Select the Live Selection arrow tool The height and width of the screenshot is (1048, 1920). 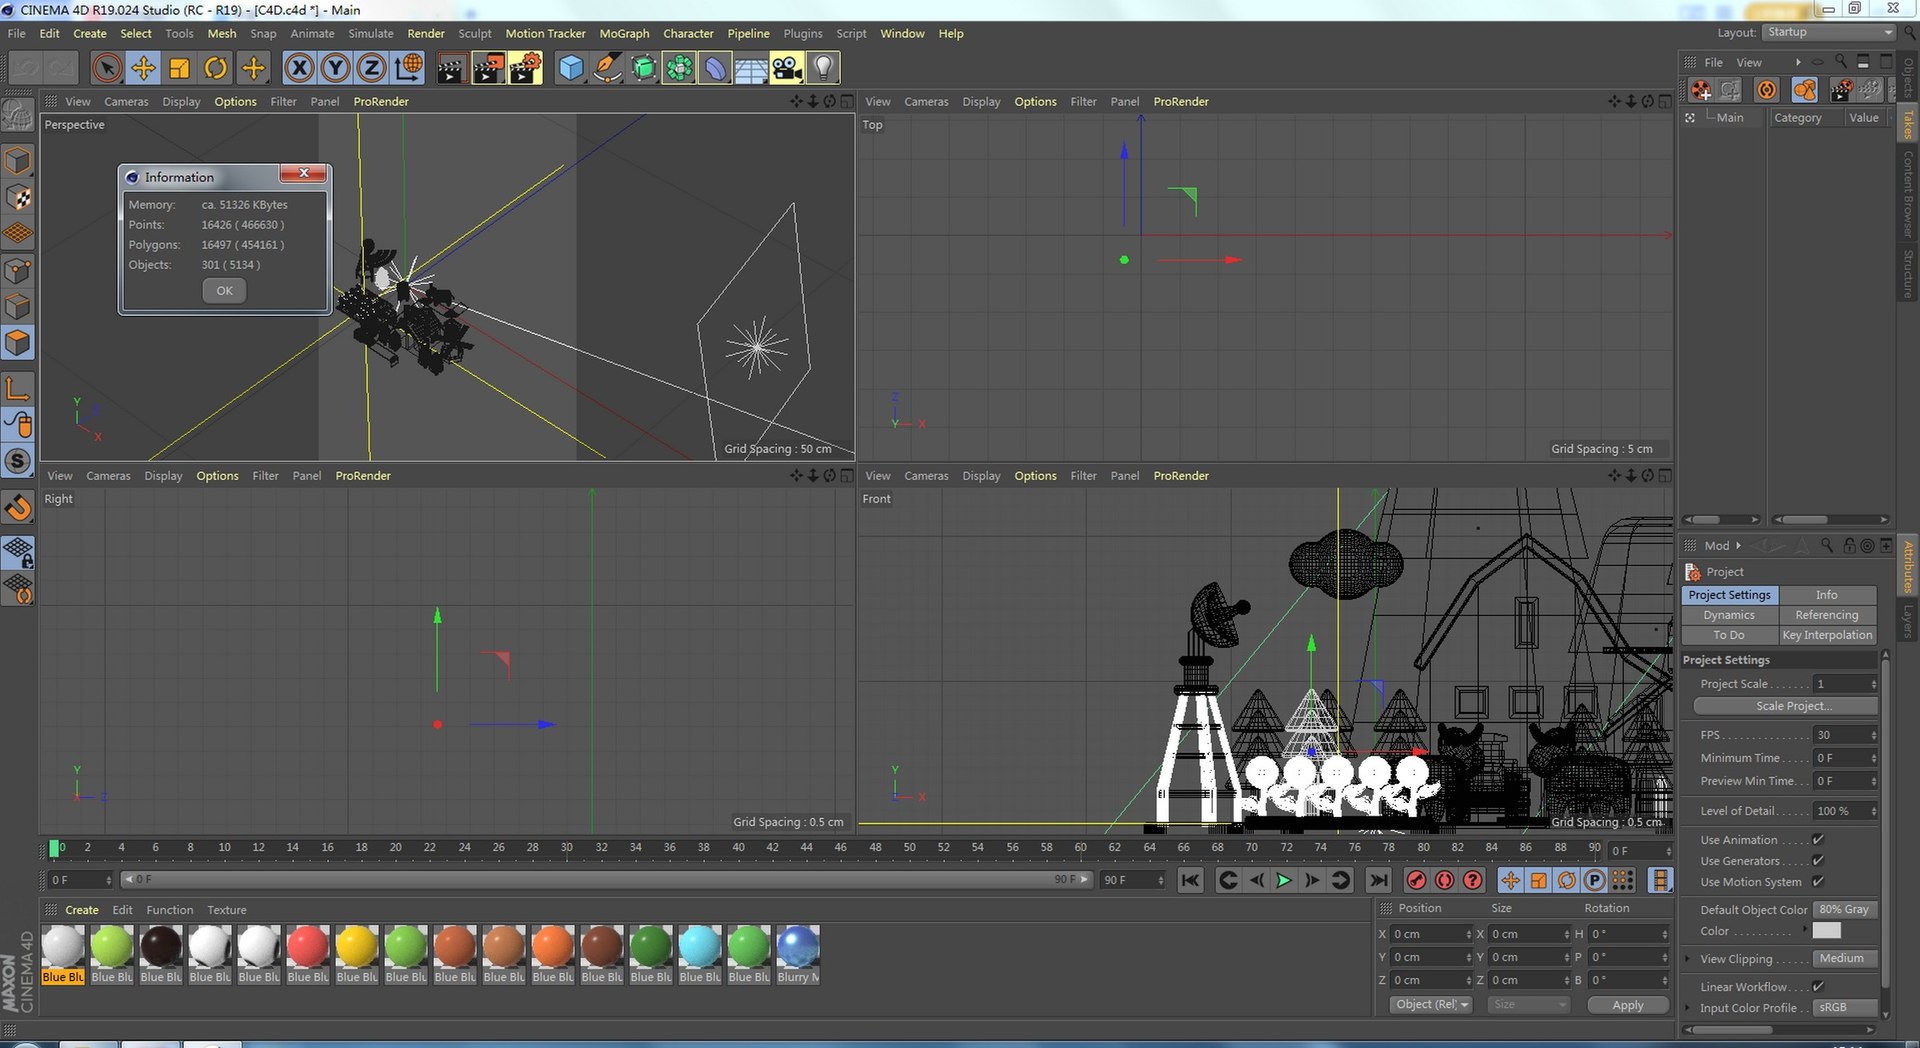pos(107,68)
